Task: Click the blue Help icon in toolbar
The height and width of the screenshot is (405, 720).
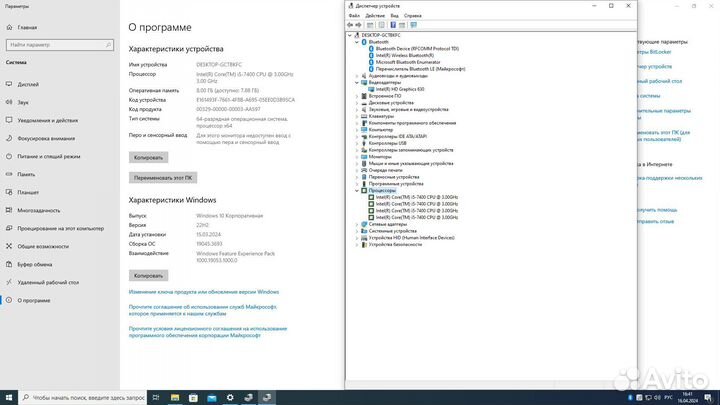Action: pos(393,25)
